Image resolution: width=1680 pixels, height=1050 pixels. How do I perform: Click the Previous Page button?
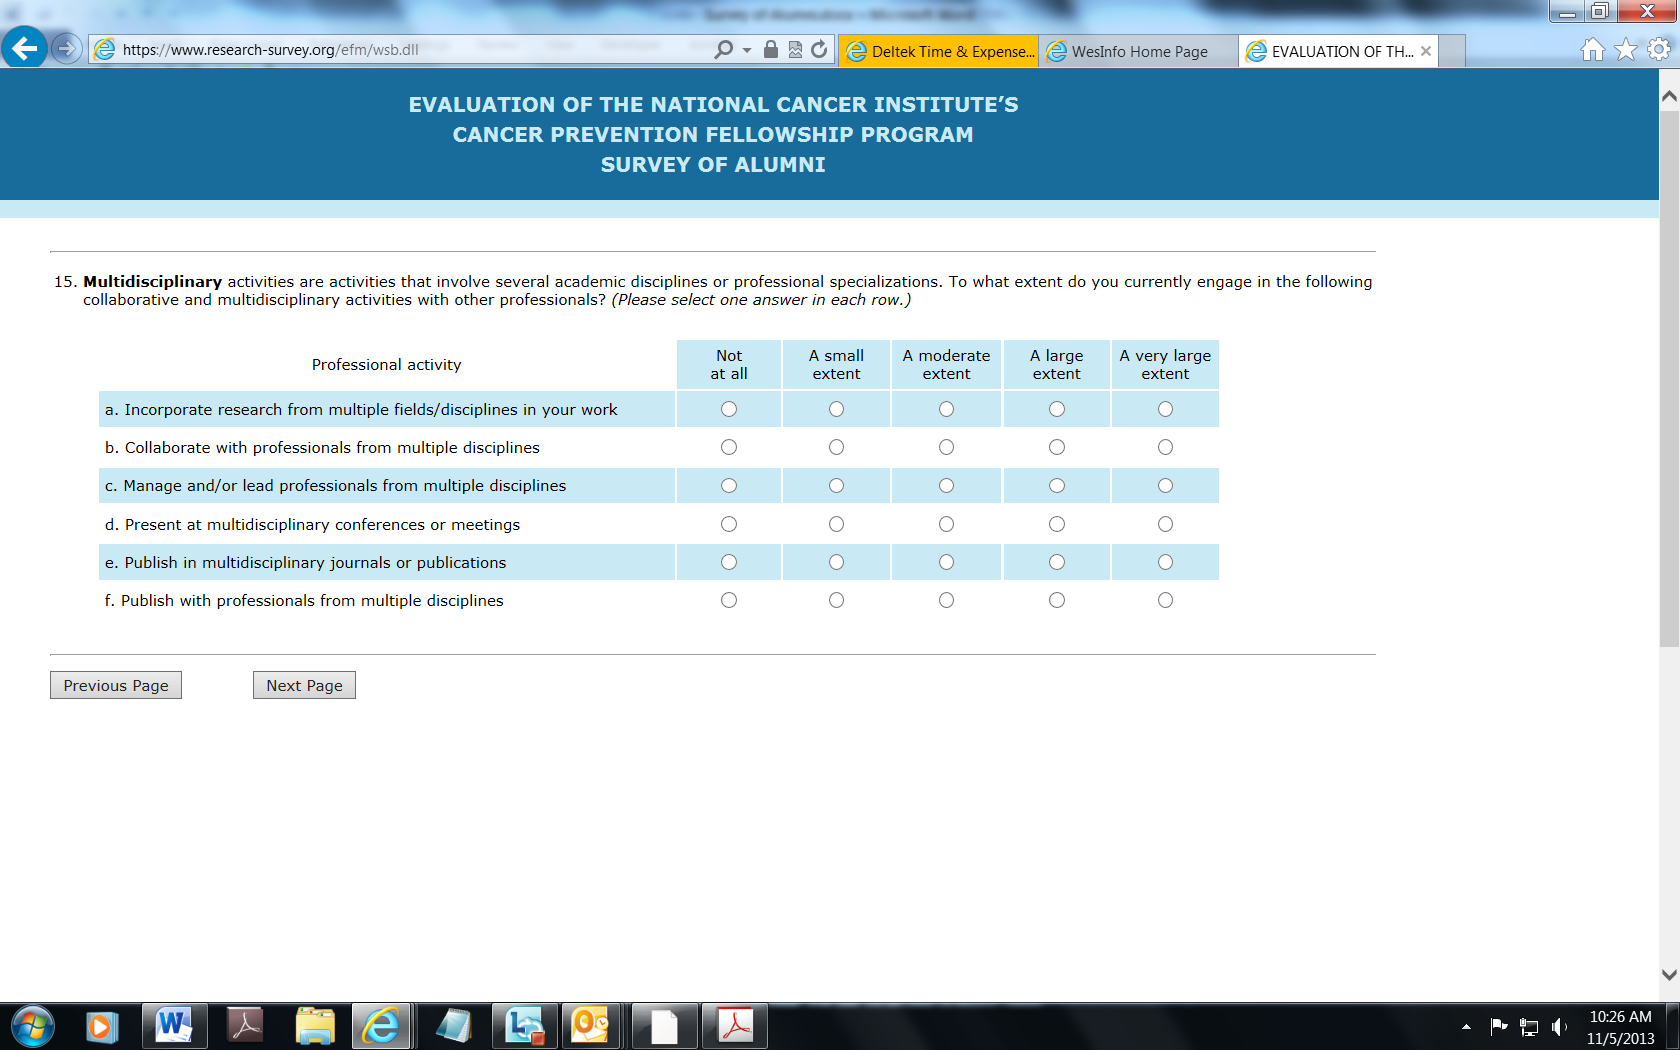pos(116,685)
